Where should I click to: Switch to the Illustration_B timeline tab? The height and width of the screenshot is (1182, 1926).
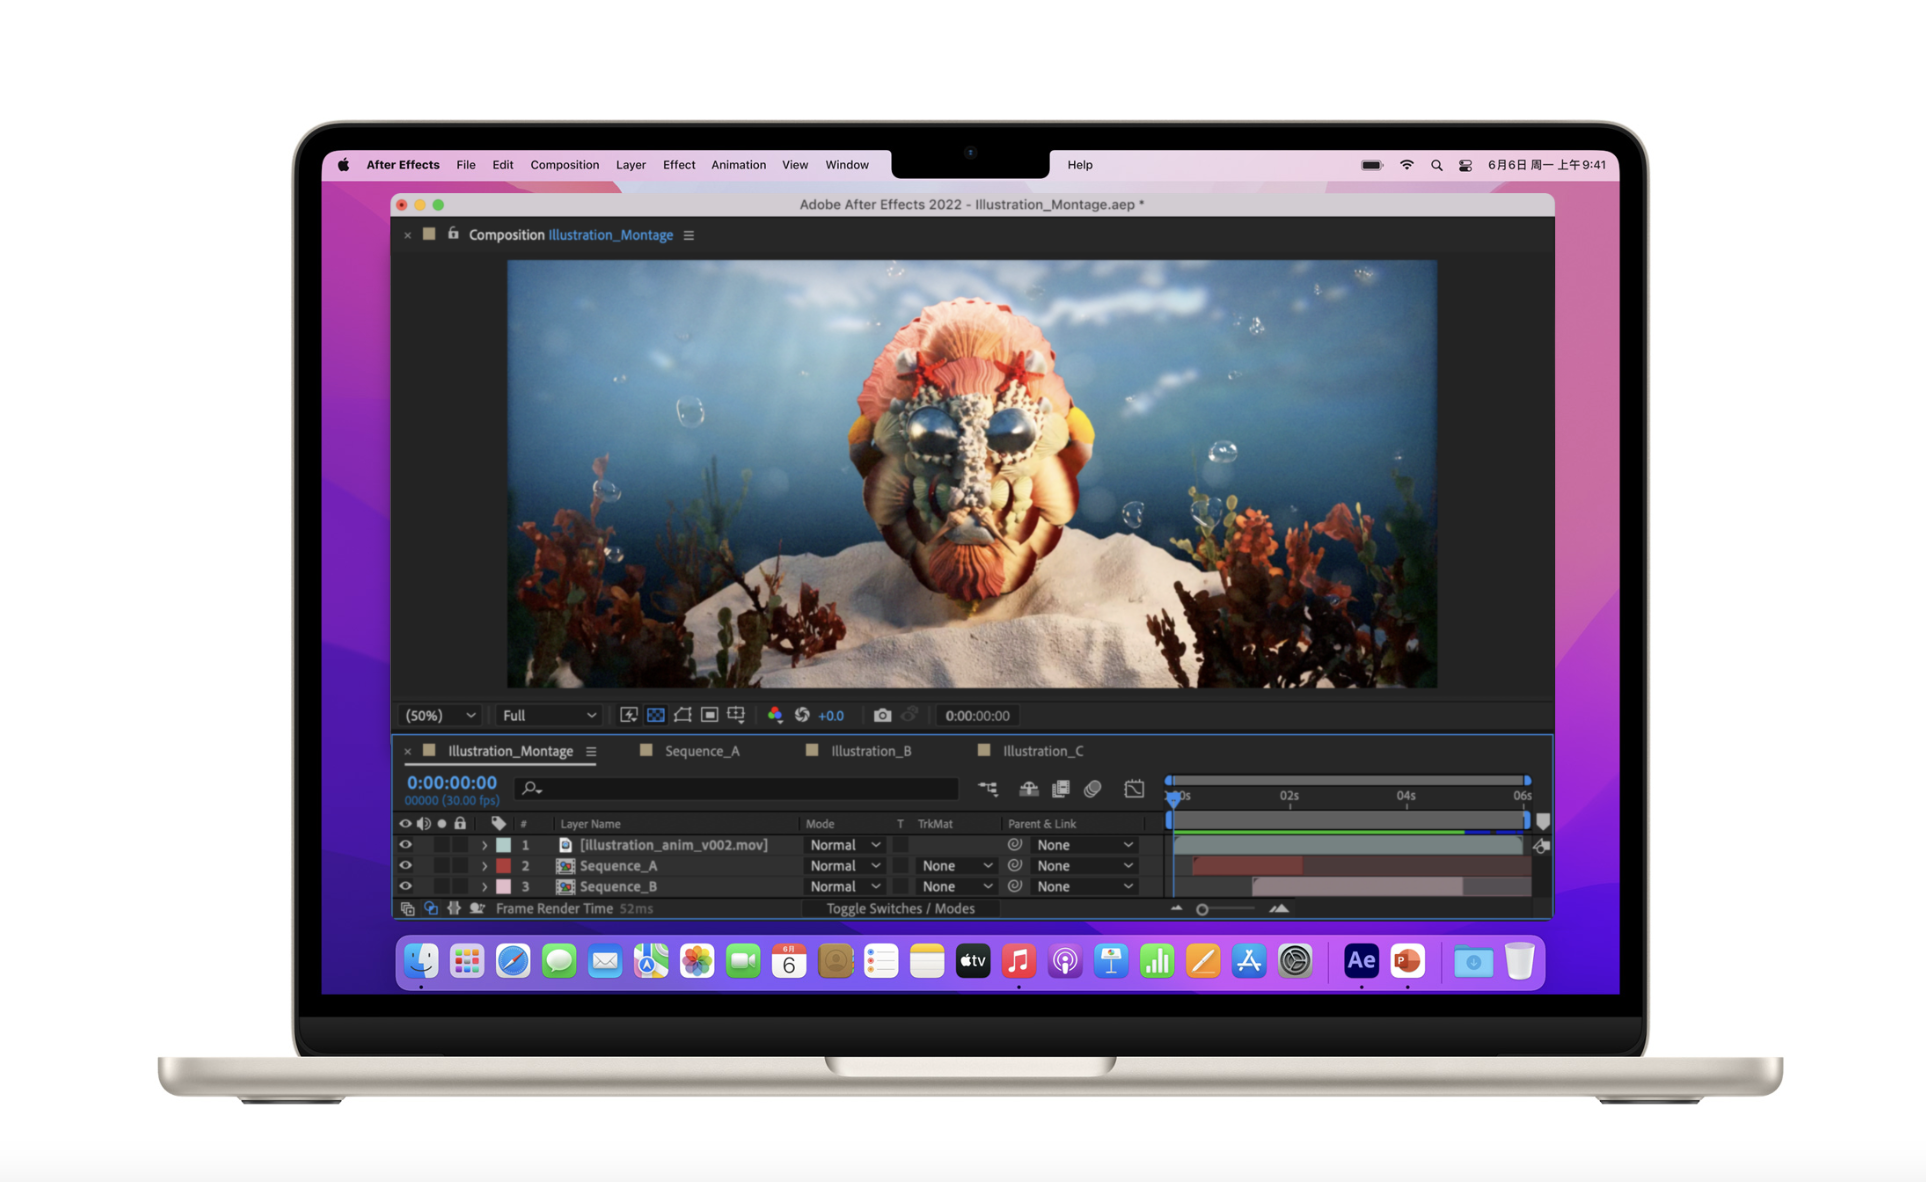coord(870,751)
